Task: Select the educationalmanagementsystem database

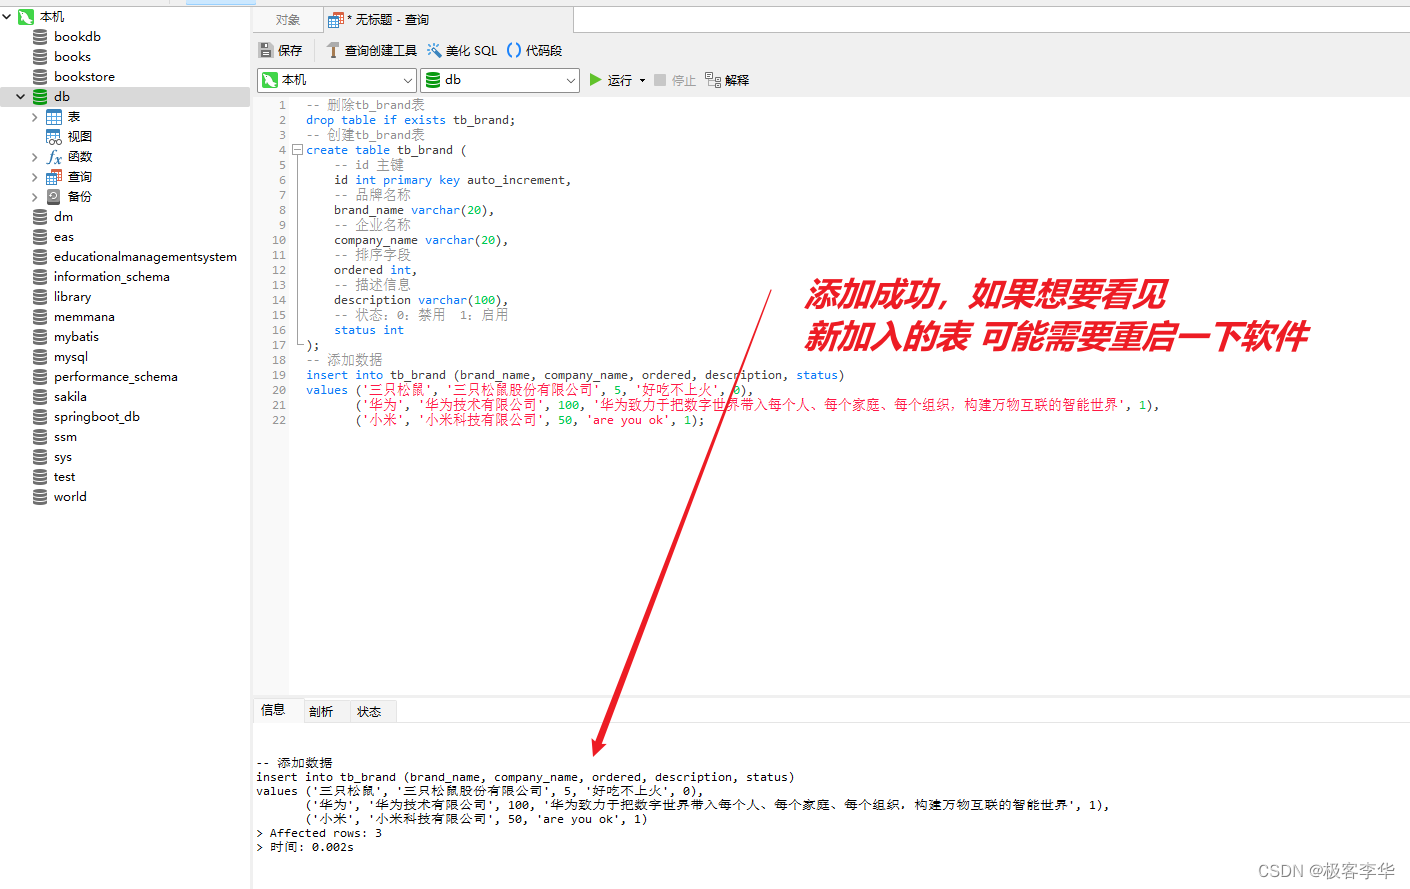Action: coord(145,257)
